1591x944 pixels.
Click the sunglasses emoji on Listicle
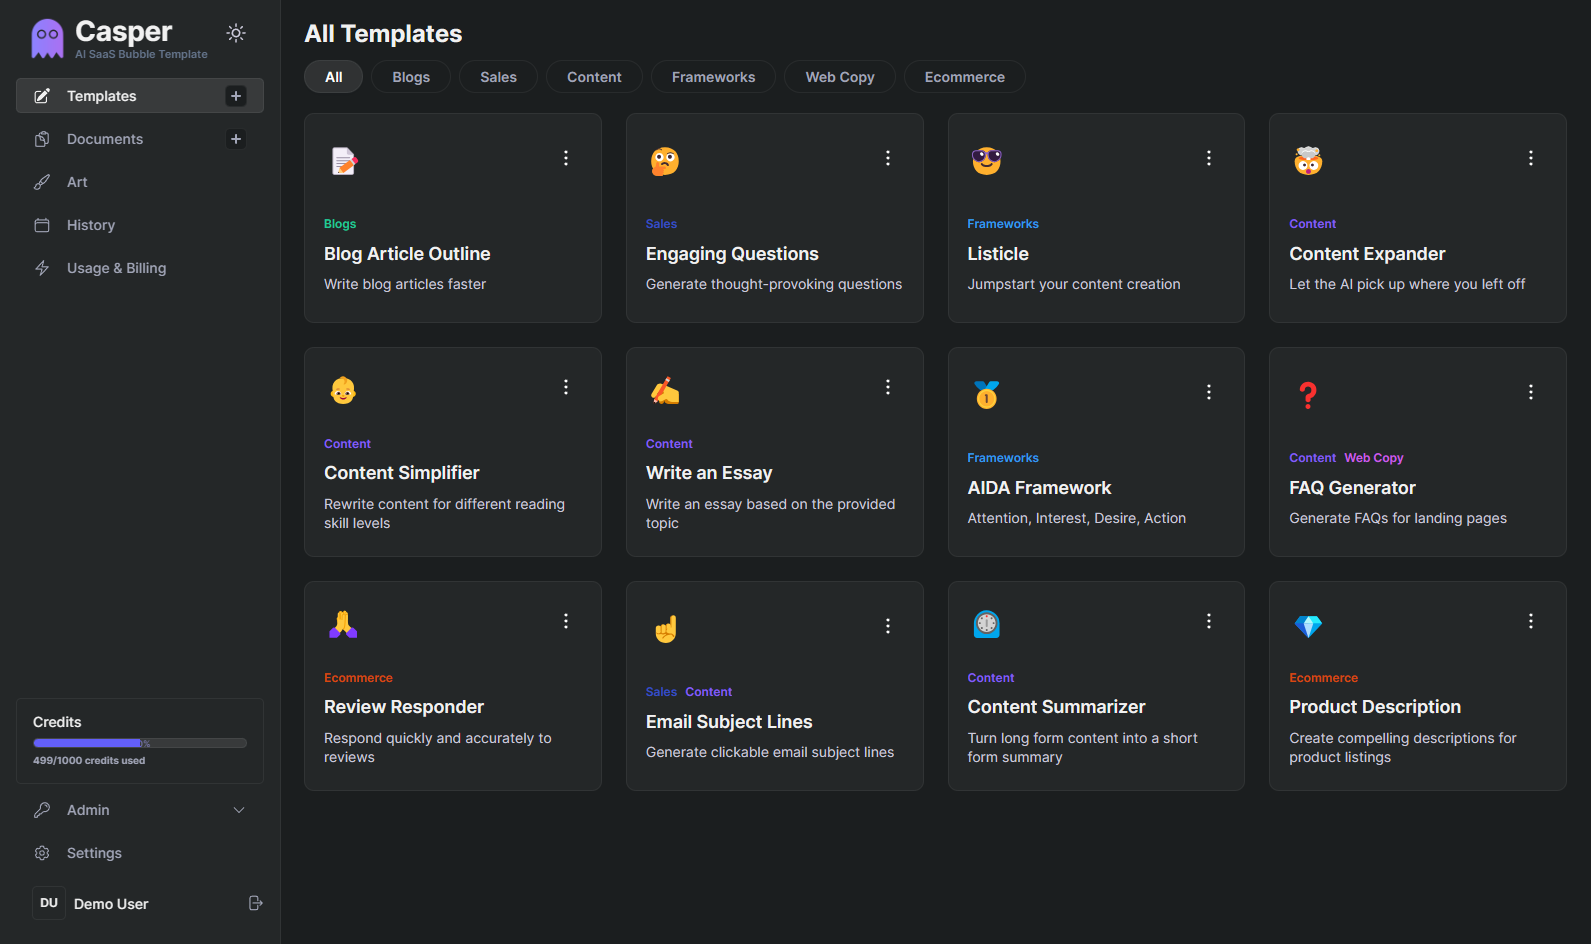pyautogui.click(x=987, y=161)
